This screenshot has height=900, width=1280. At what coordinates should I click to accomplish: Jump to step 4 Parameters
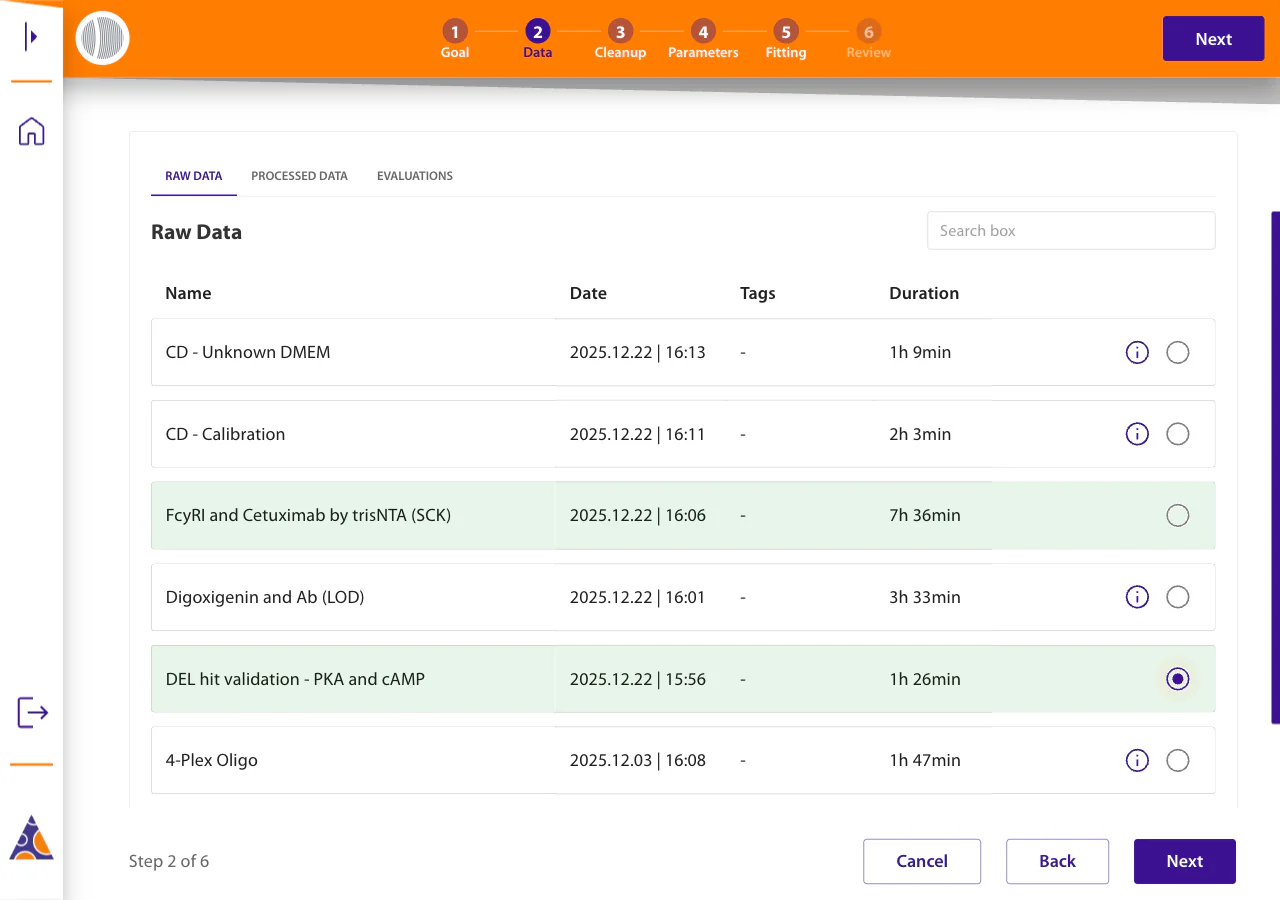tap(703, 39)
